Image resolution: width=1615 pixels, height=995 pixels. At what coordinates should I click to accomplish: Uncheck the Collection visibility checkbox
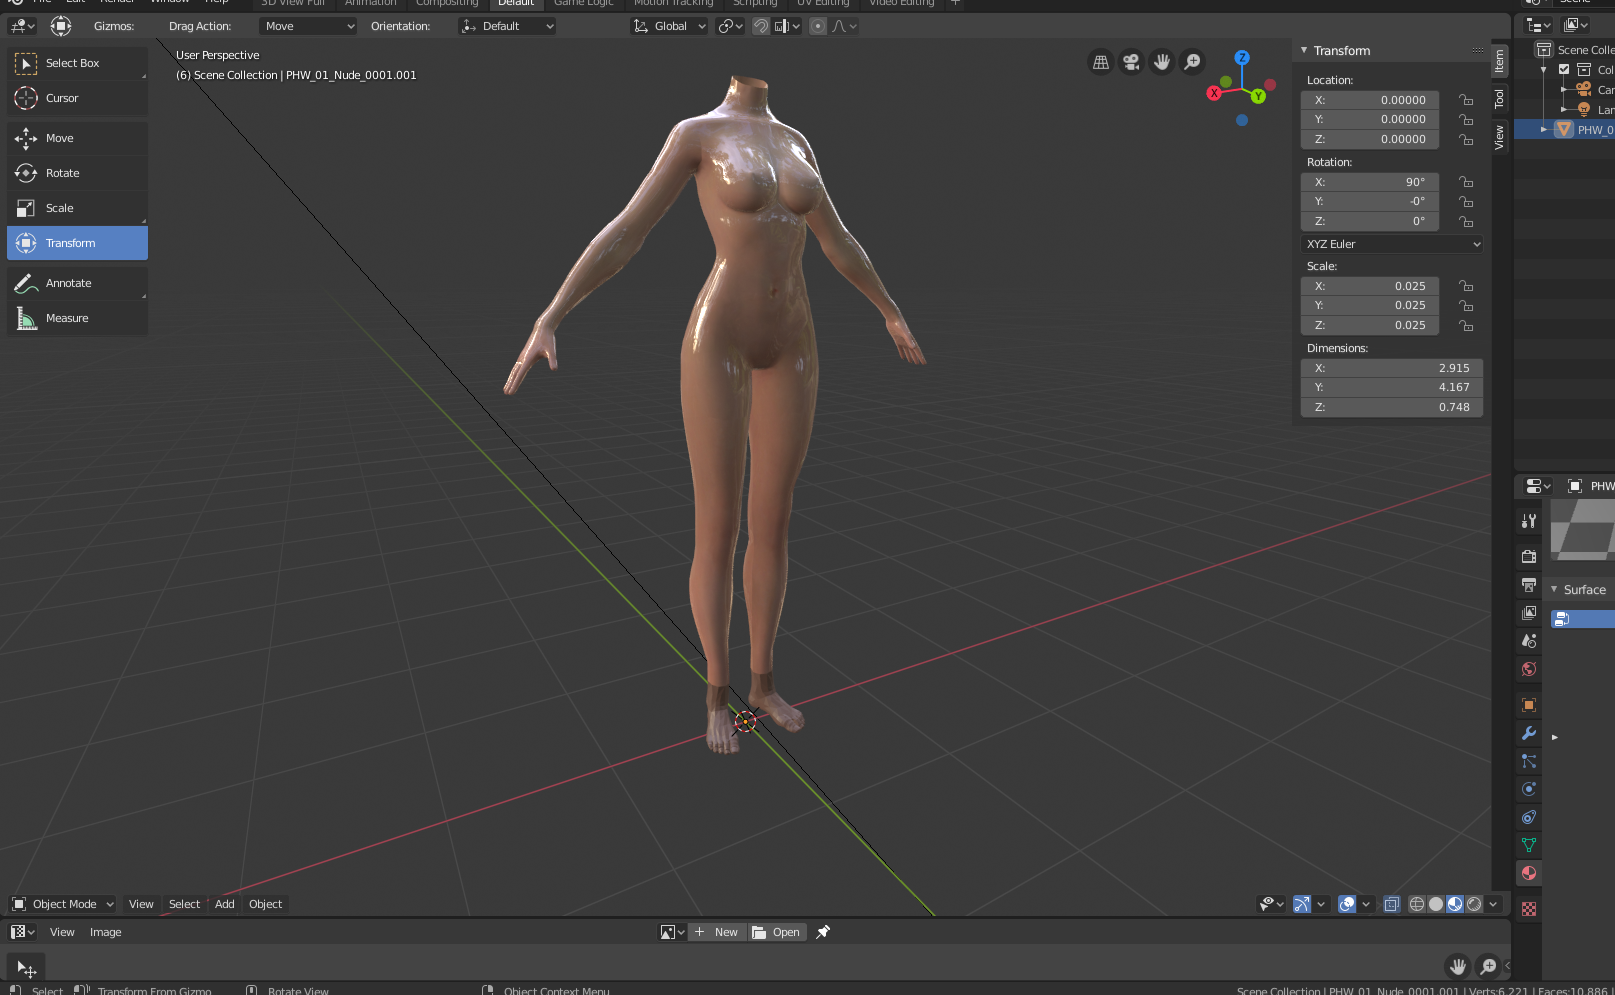pos(1564,70)
